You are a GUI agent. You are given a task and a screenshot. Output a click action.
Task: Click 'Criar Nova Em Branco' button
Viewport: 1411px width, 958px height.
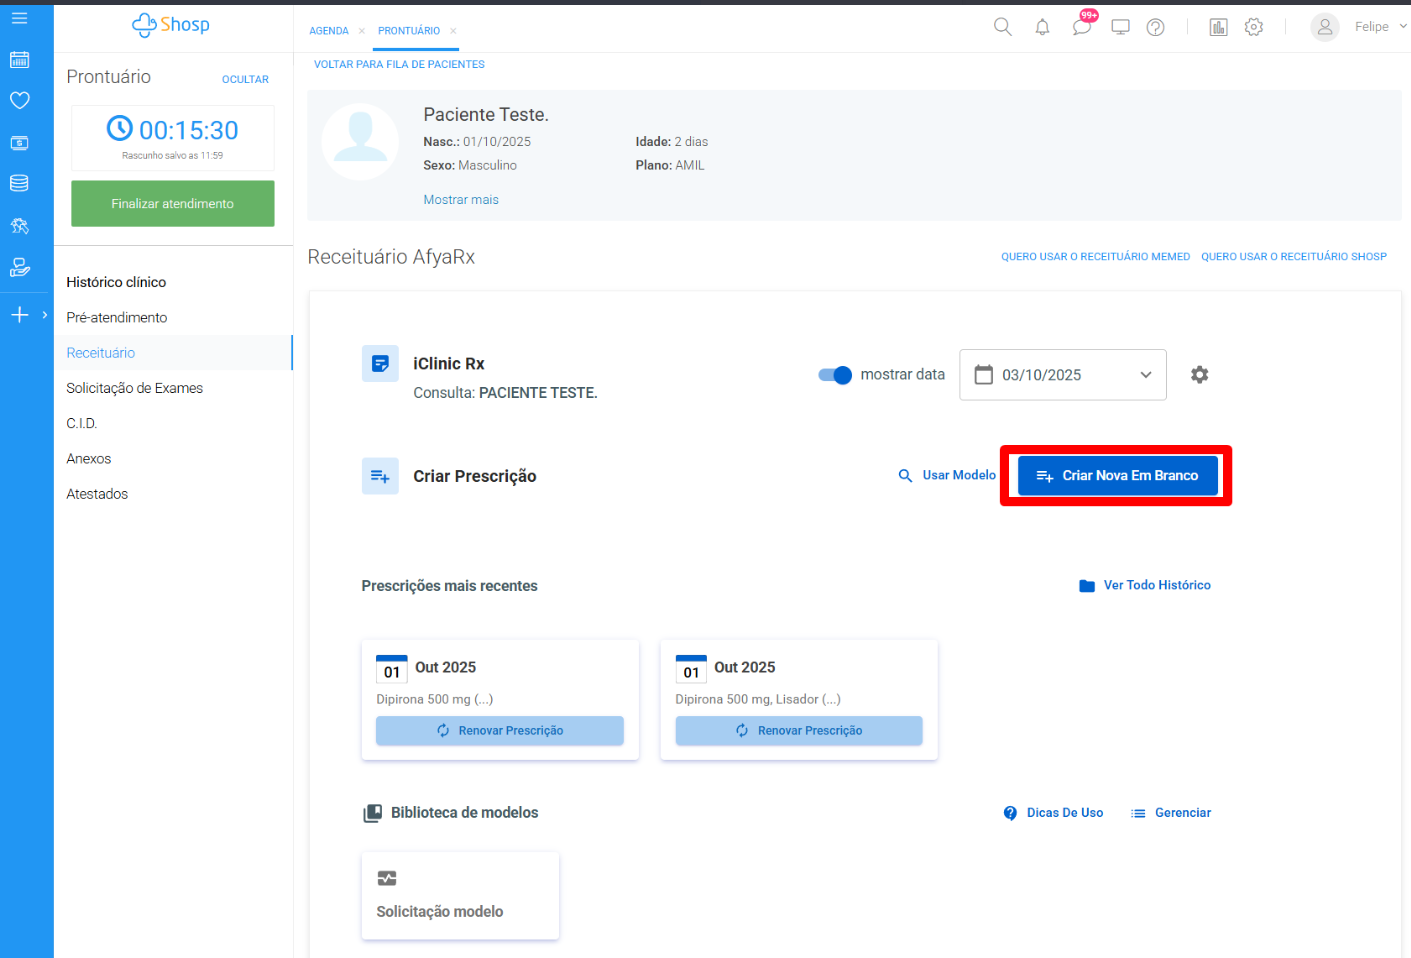pyautogui.click(x=1117, y=476)
